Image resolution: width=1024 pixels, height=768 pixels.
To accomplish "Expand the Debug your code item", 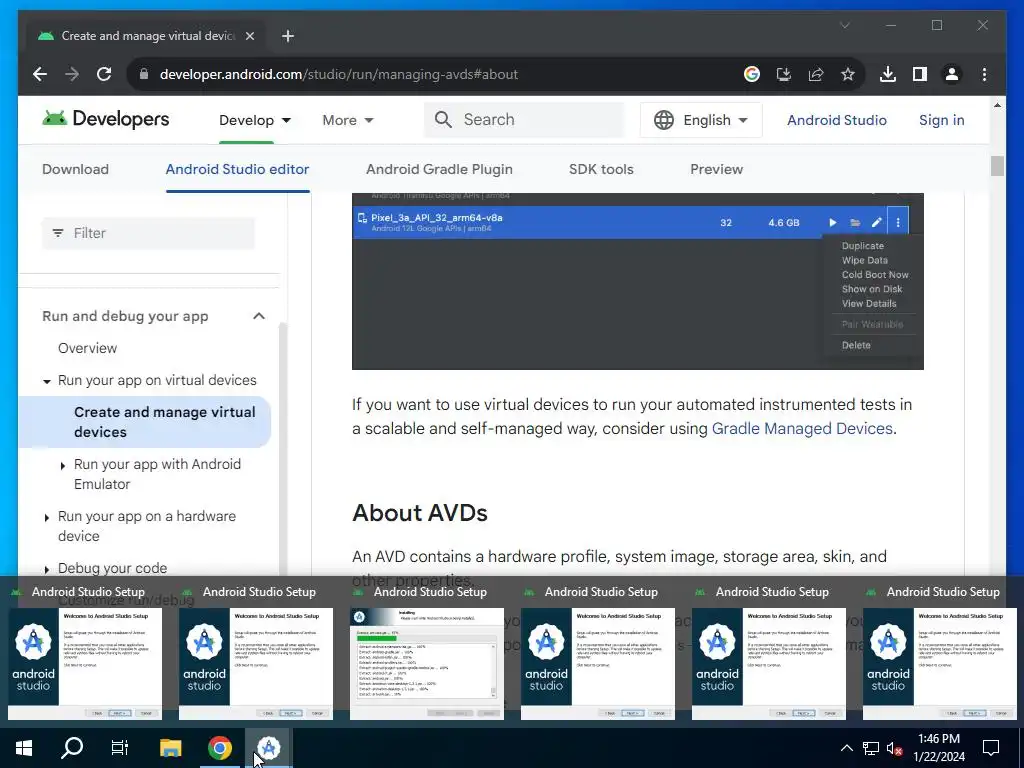I will 46,569.
